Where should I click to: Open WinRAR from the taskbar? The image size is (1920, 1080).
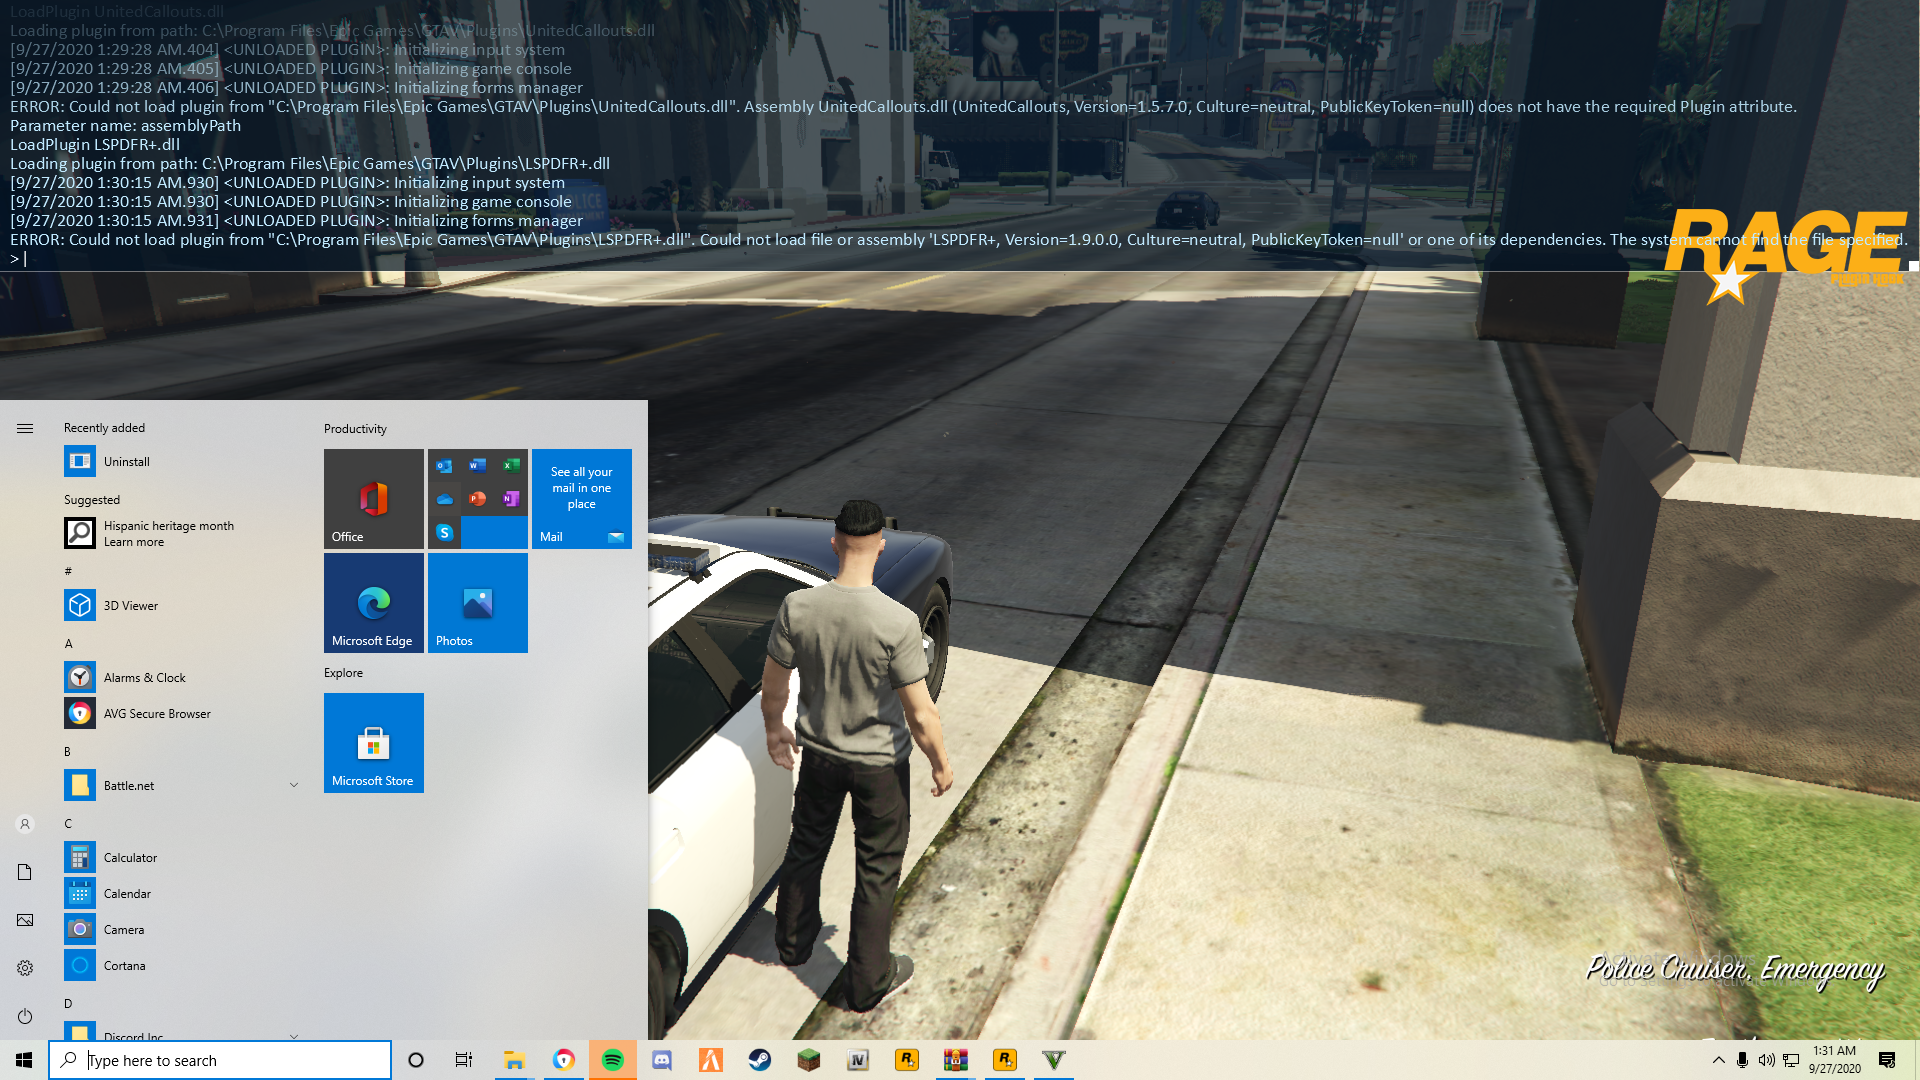click(956, 1060)
